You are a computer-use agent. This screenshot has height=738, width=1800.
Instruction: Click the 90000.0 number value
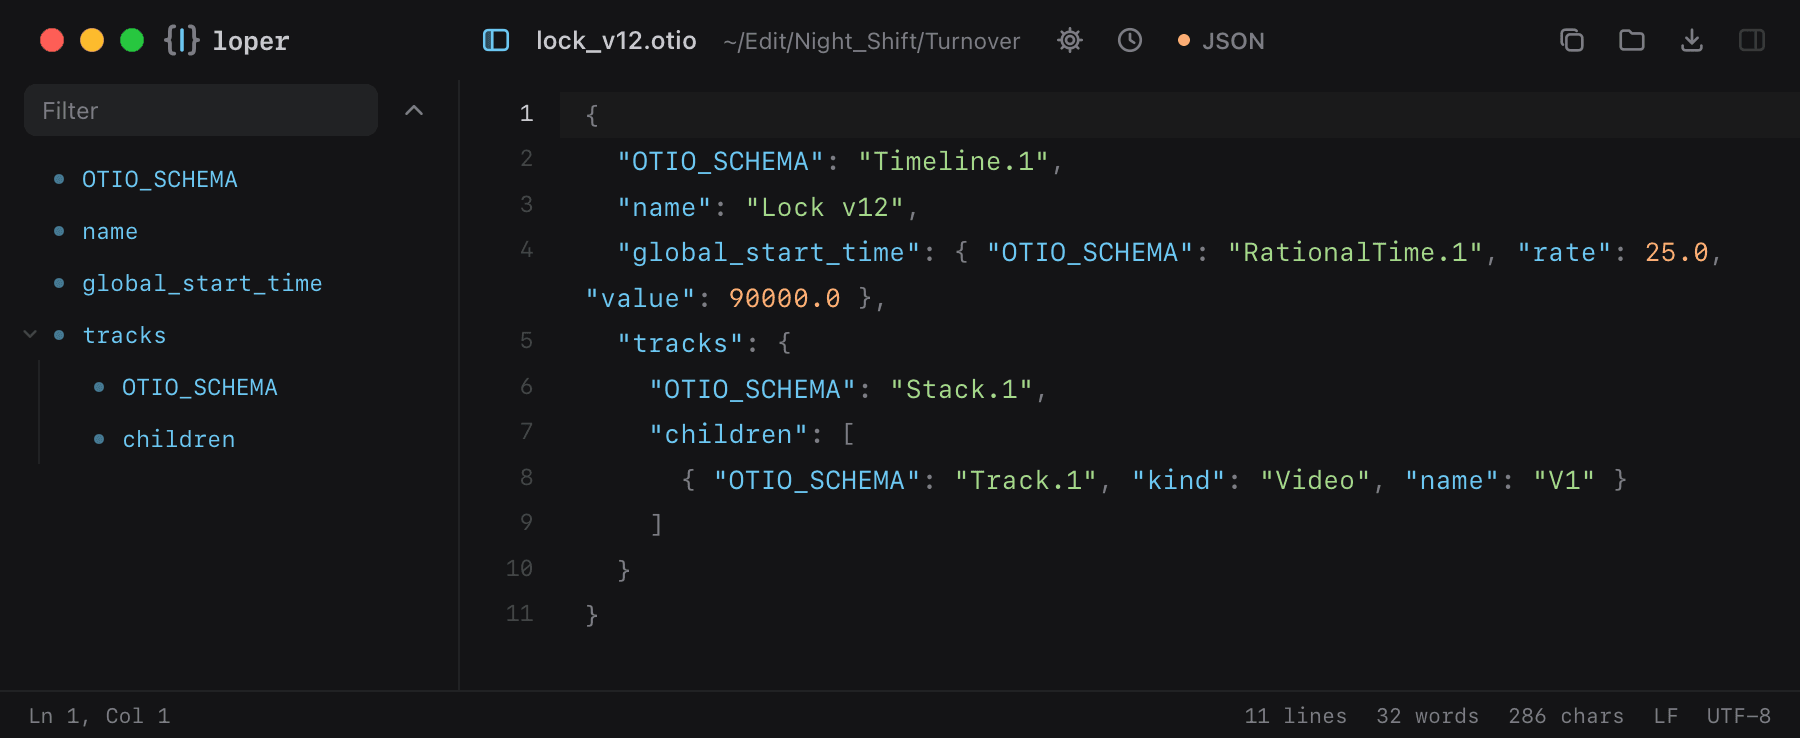[785, 298]
